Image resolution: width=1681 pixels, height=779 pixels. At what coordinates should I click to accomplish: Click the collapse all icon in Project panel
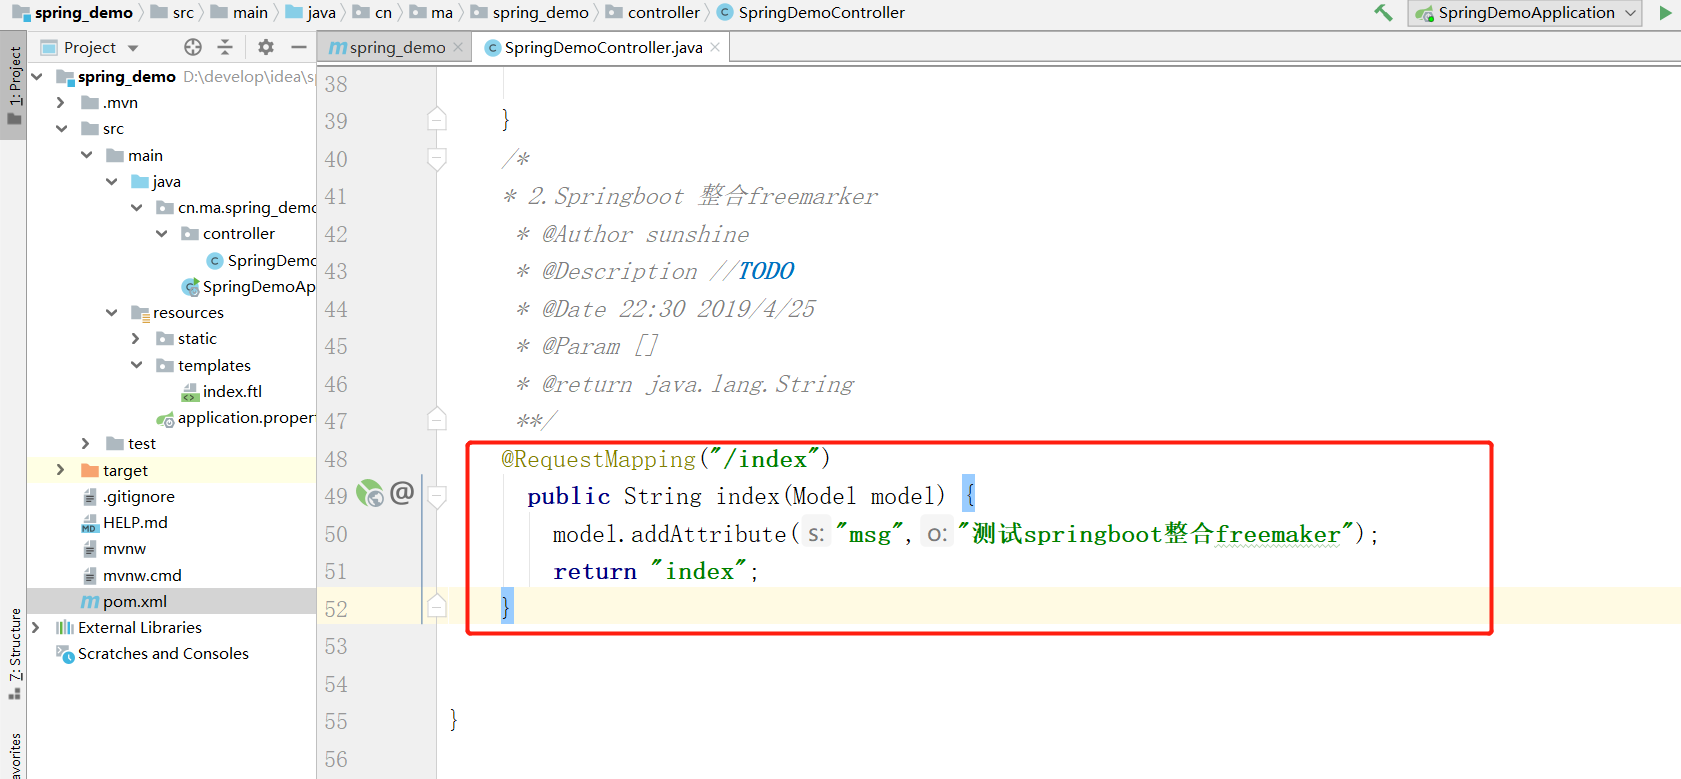click(225, 47)
